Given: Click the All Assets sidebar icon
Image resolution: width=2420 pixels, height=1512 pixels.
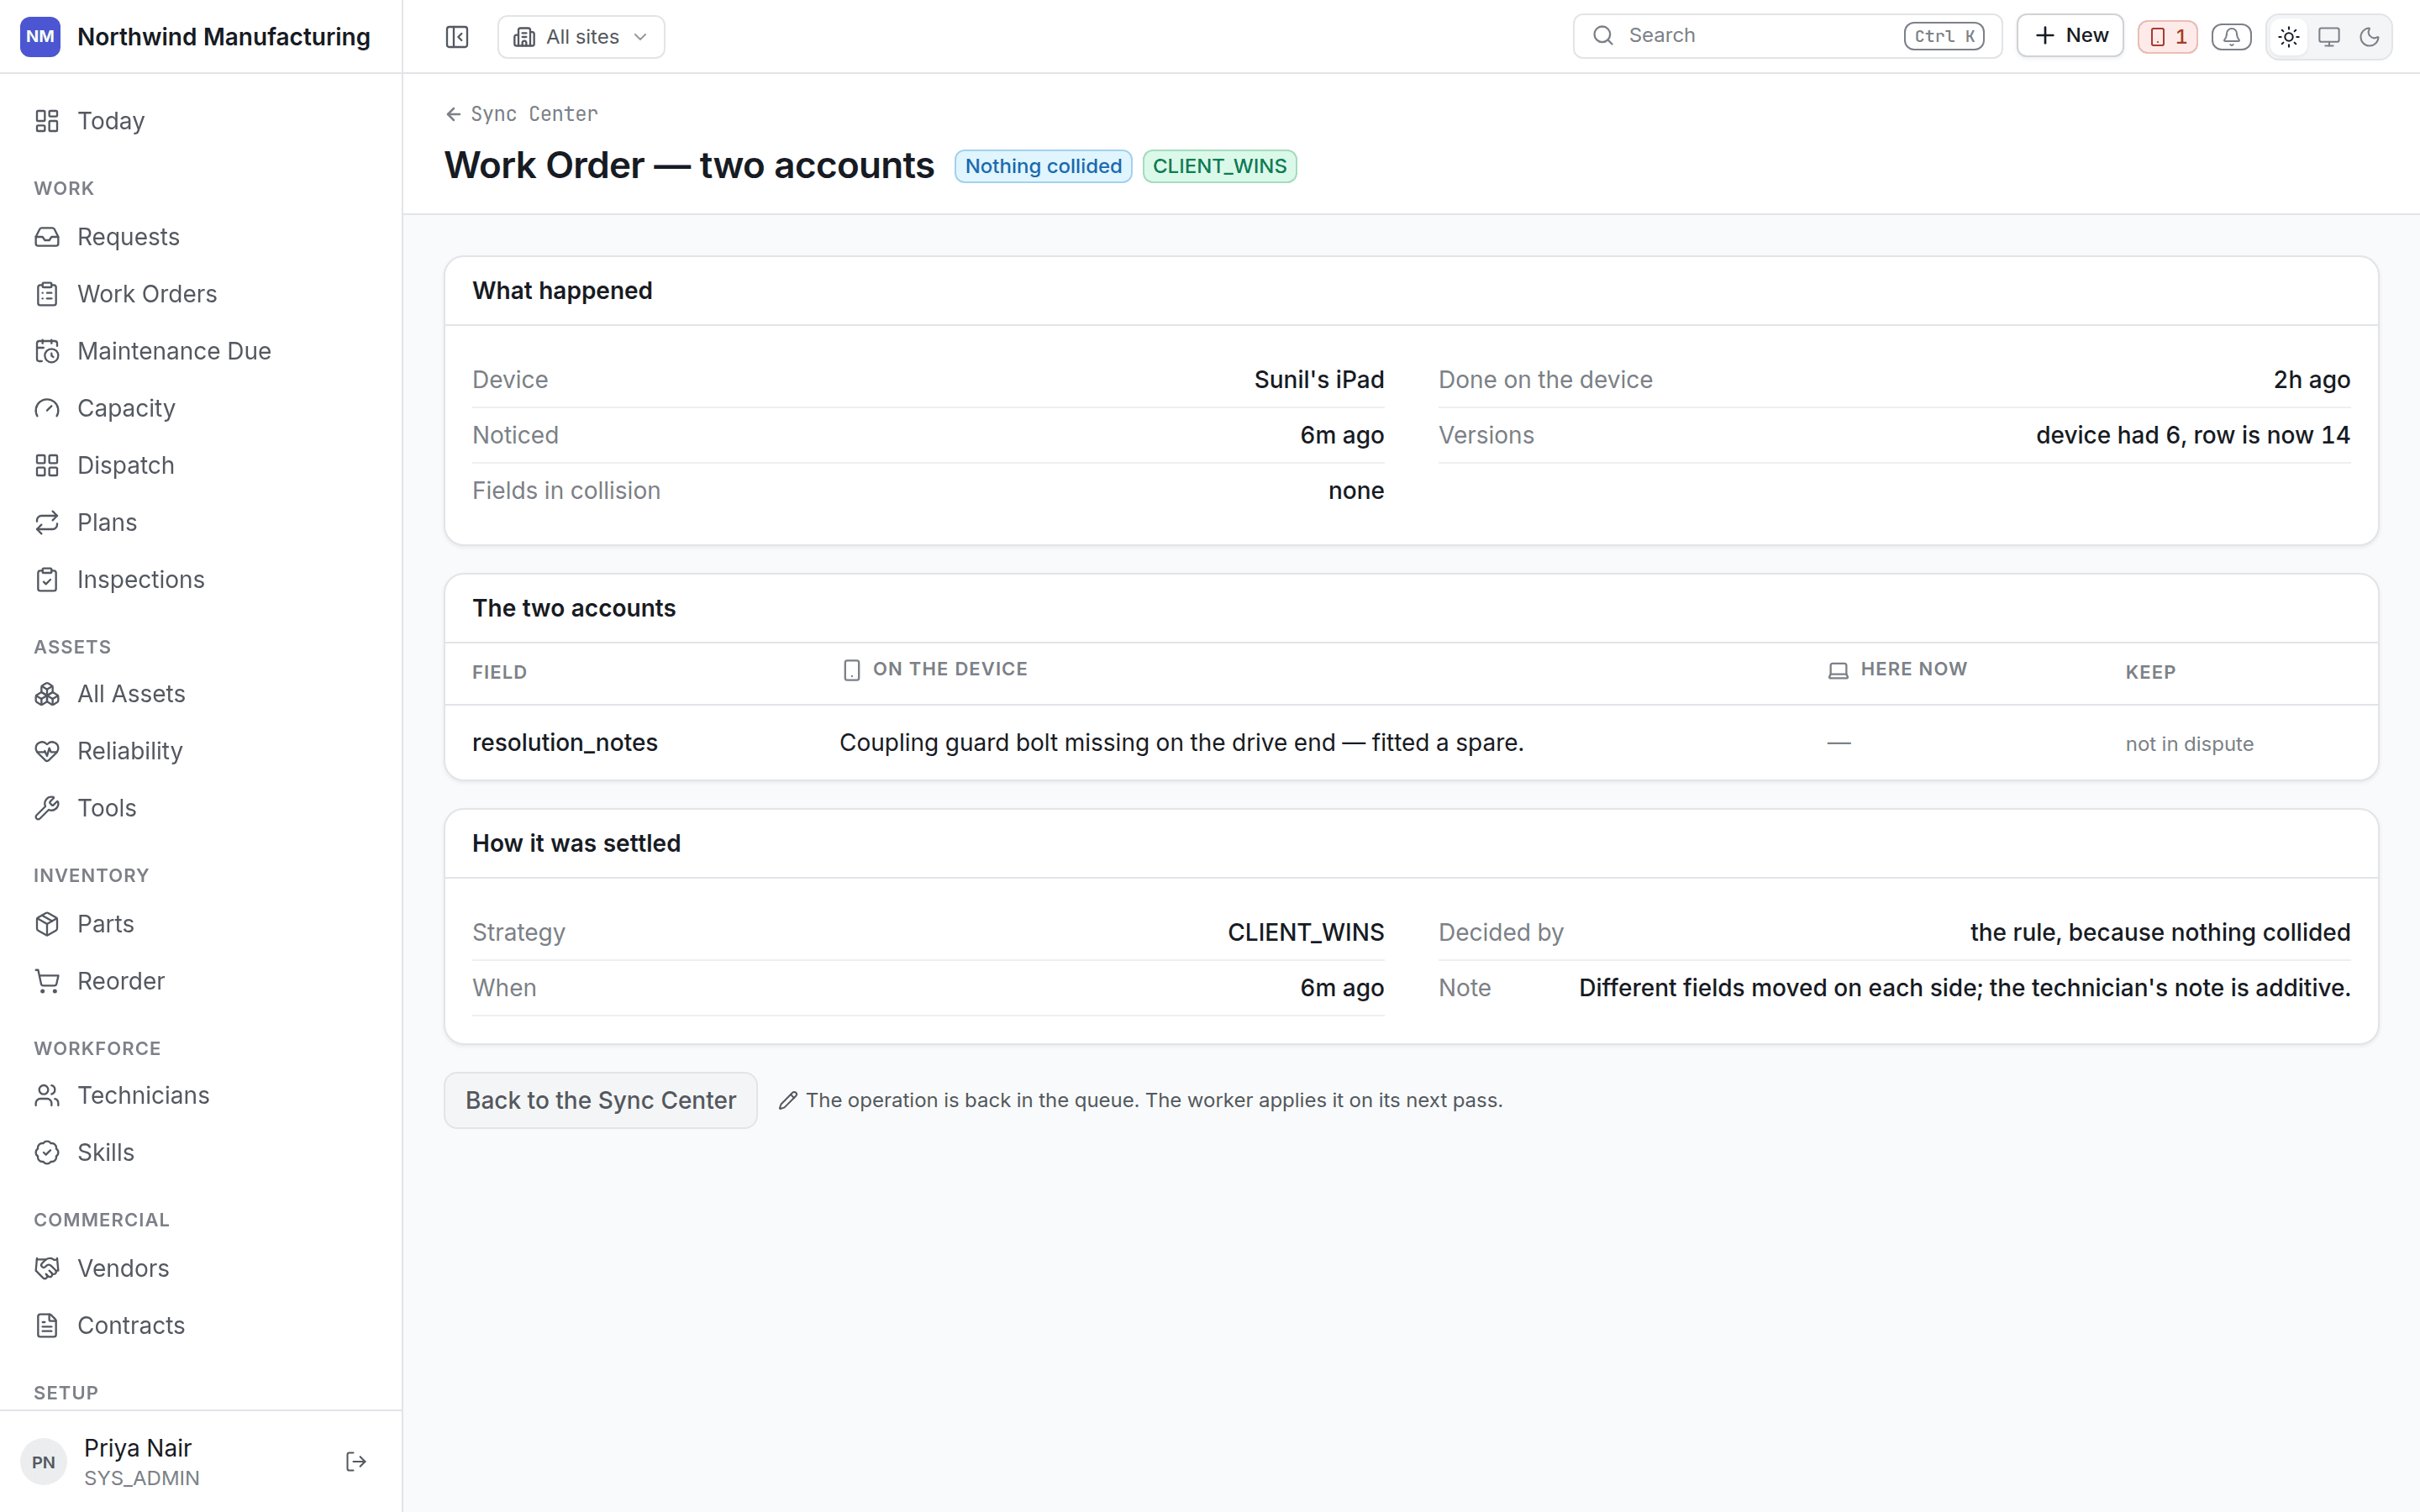Looking at the screenshot, I should [x=47, y=694].
